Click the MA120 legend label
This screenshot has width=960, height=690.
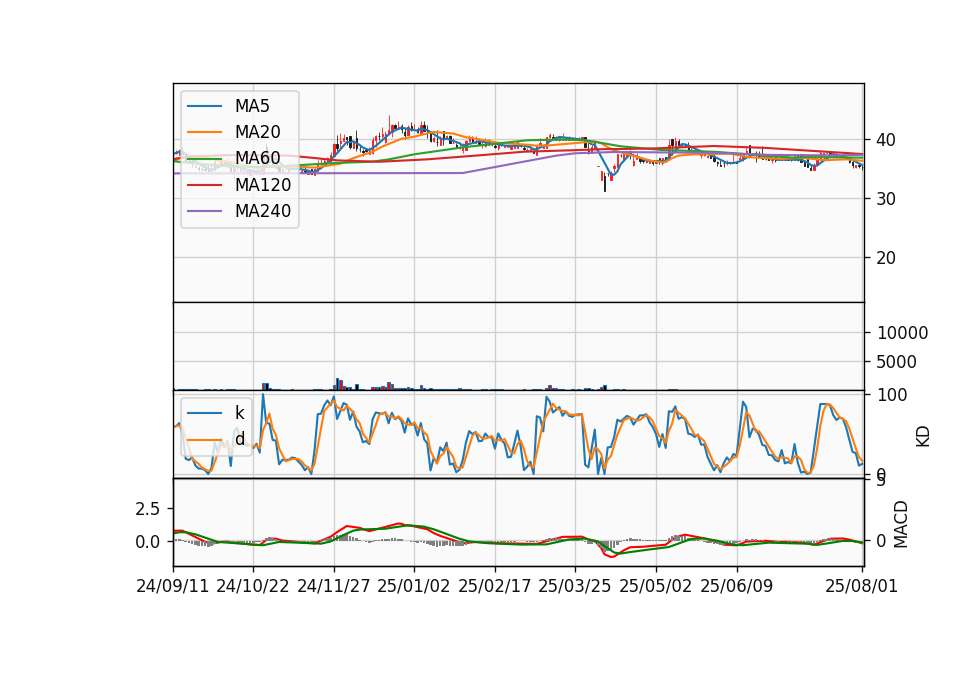pos(263,185)
